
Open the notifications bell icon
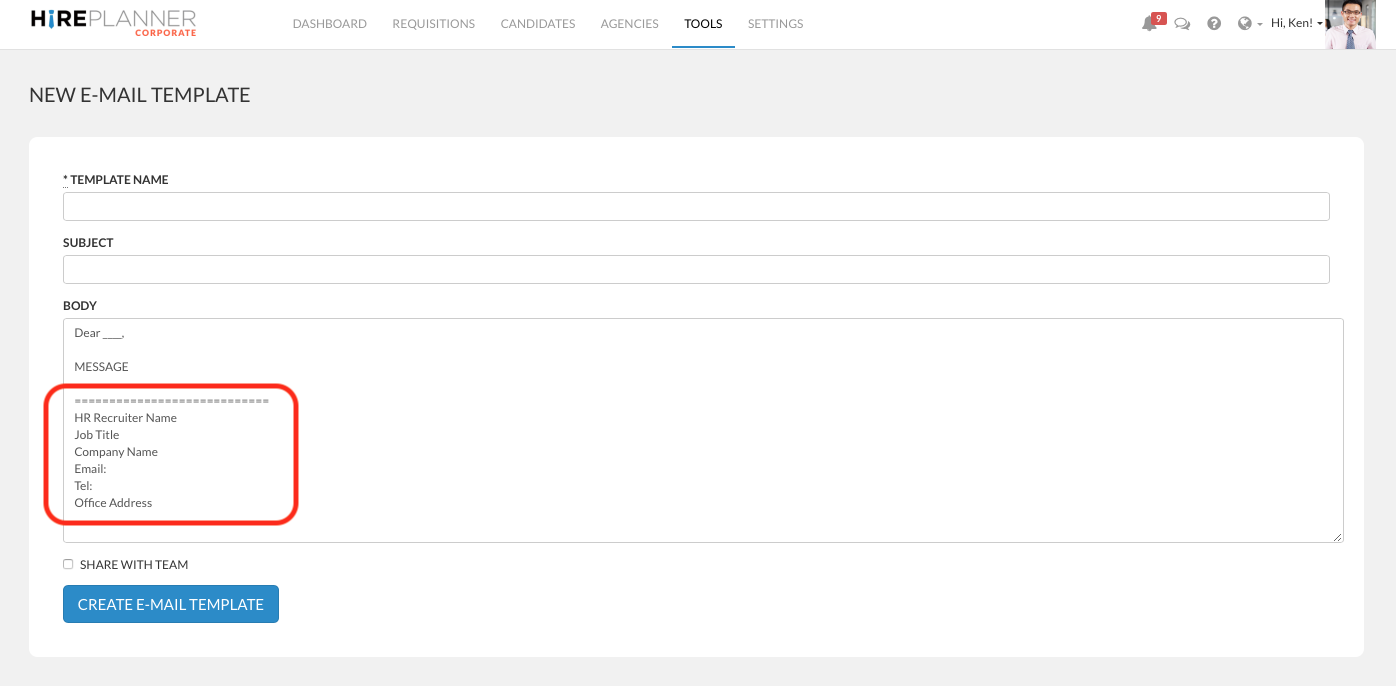coord(1149,24)
